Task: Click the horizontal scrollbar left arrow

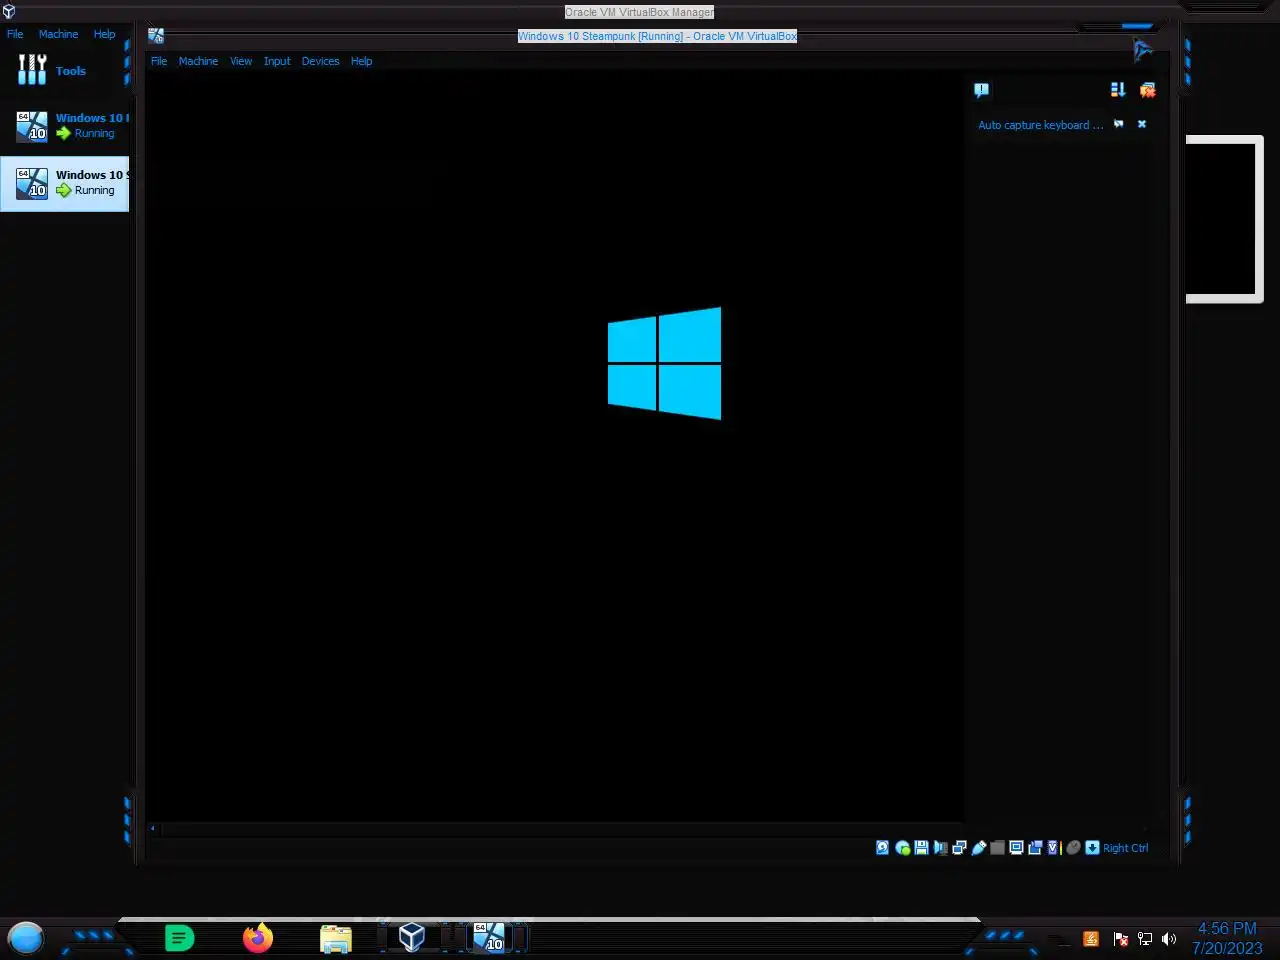Action: (153, 828)
